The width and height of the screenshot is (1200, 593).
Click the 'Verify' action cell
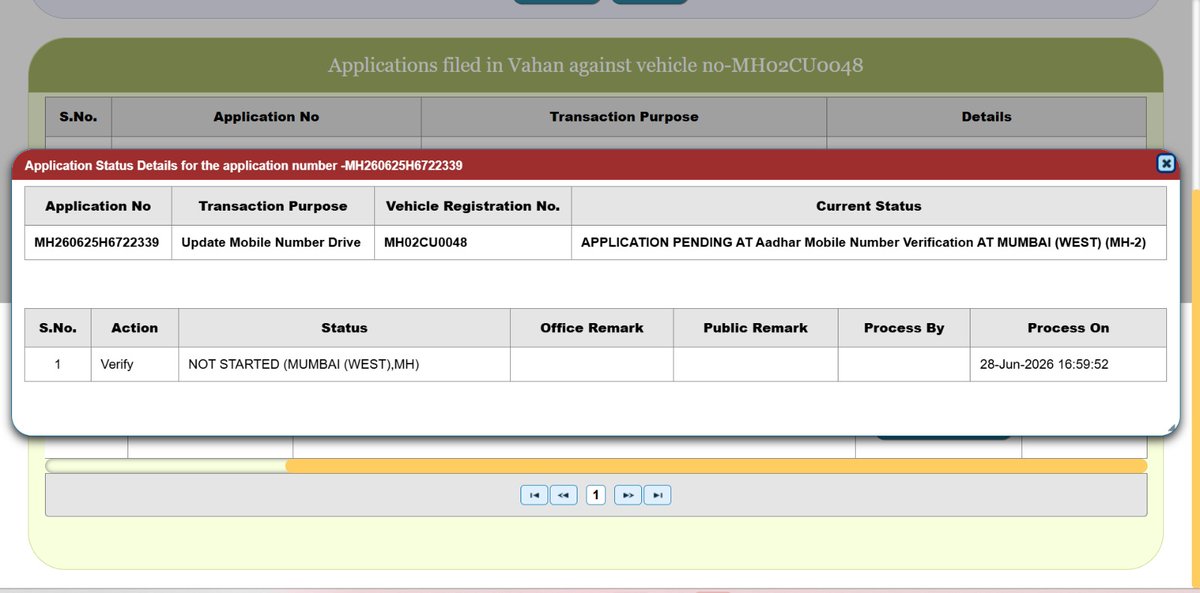(135, 364)
